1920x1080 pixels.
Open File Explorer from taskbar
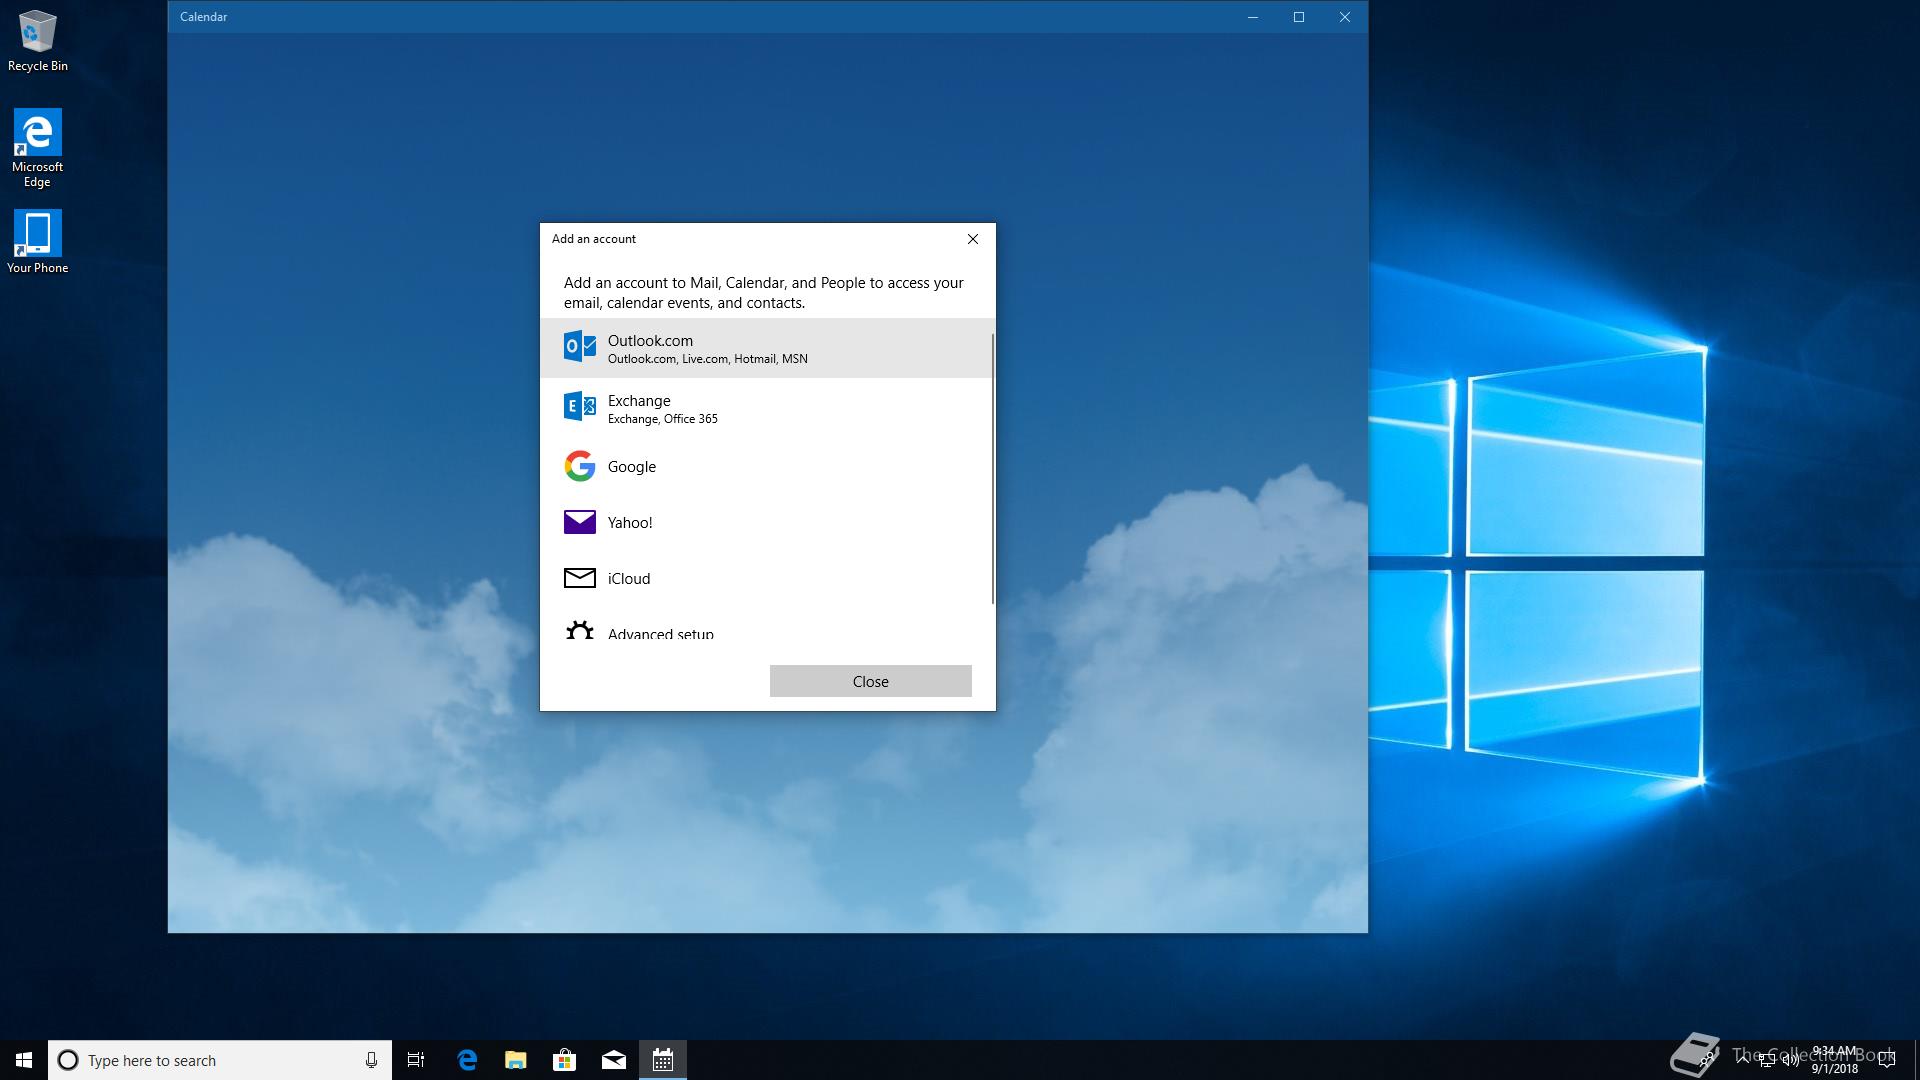(515, 1060)
